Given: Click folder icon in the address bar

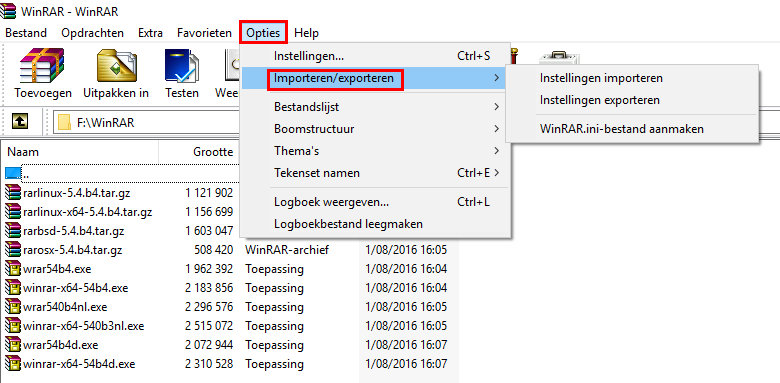Looking at the screenshot, I should point(64,122).
